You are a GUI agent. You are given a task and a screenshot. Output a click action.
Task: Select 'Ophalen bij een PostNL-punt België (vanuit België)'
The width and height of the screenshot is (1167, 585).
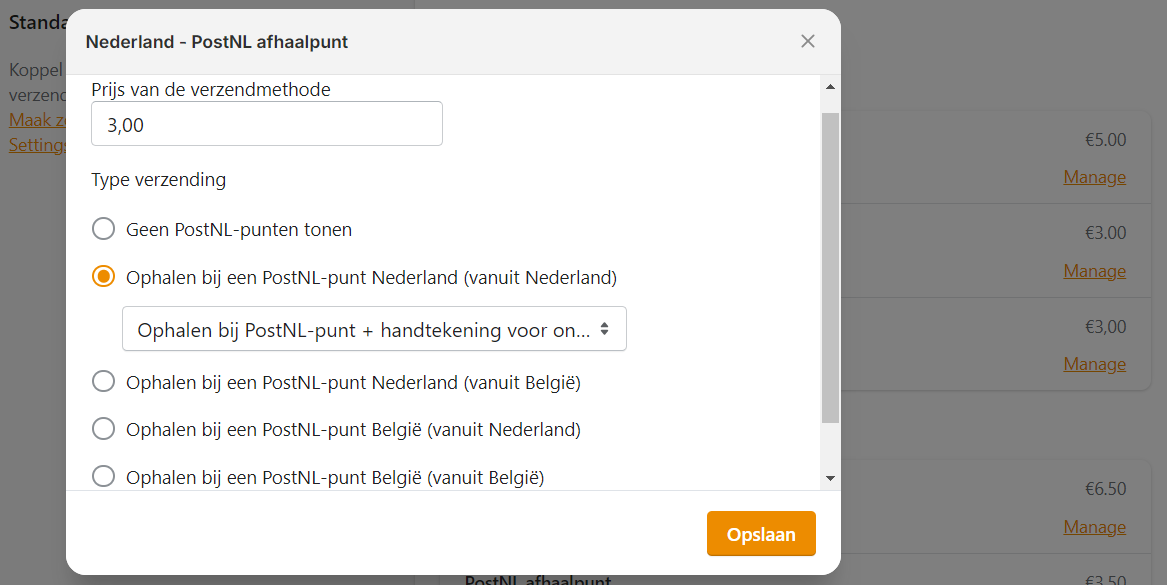103,476
